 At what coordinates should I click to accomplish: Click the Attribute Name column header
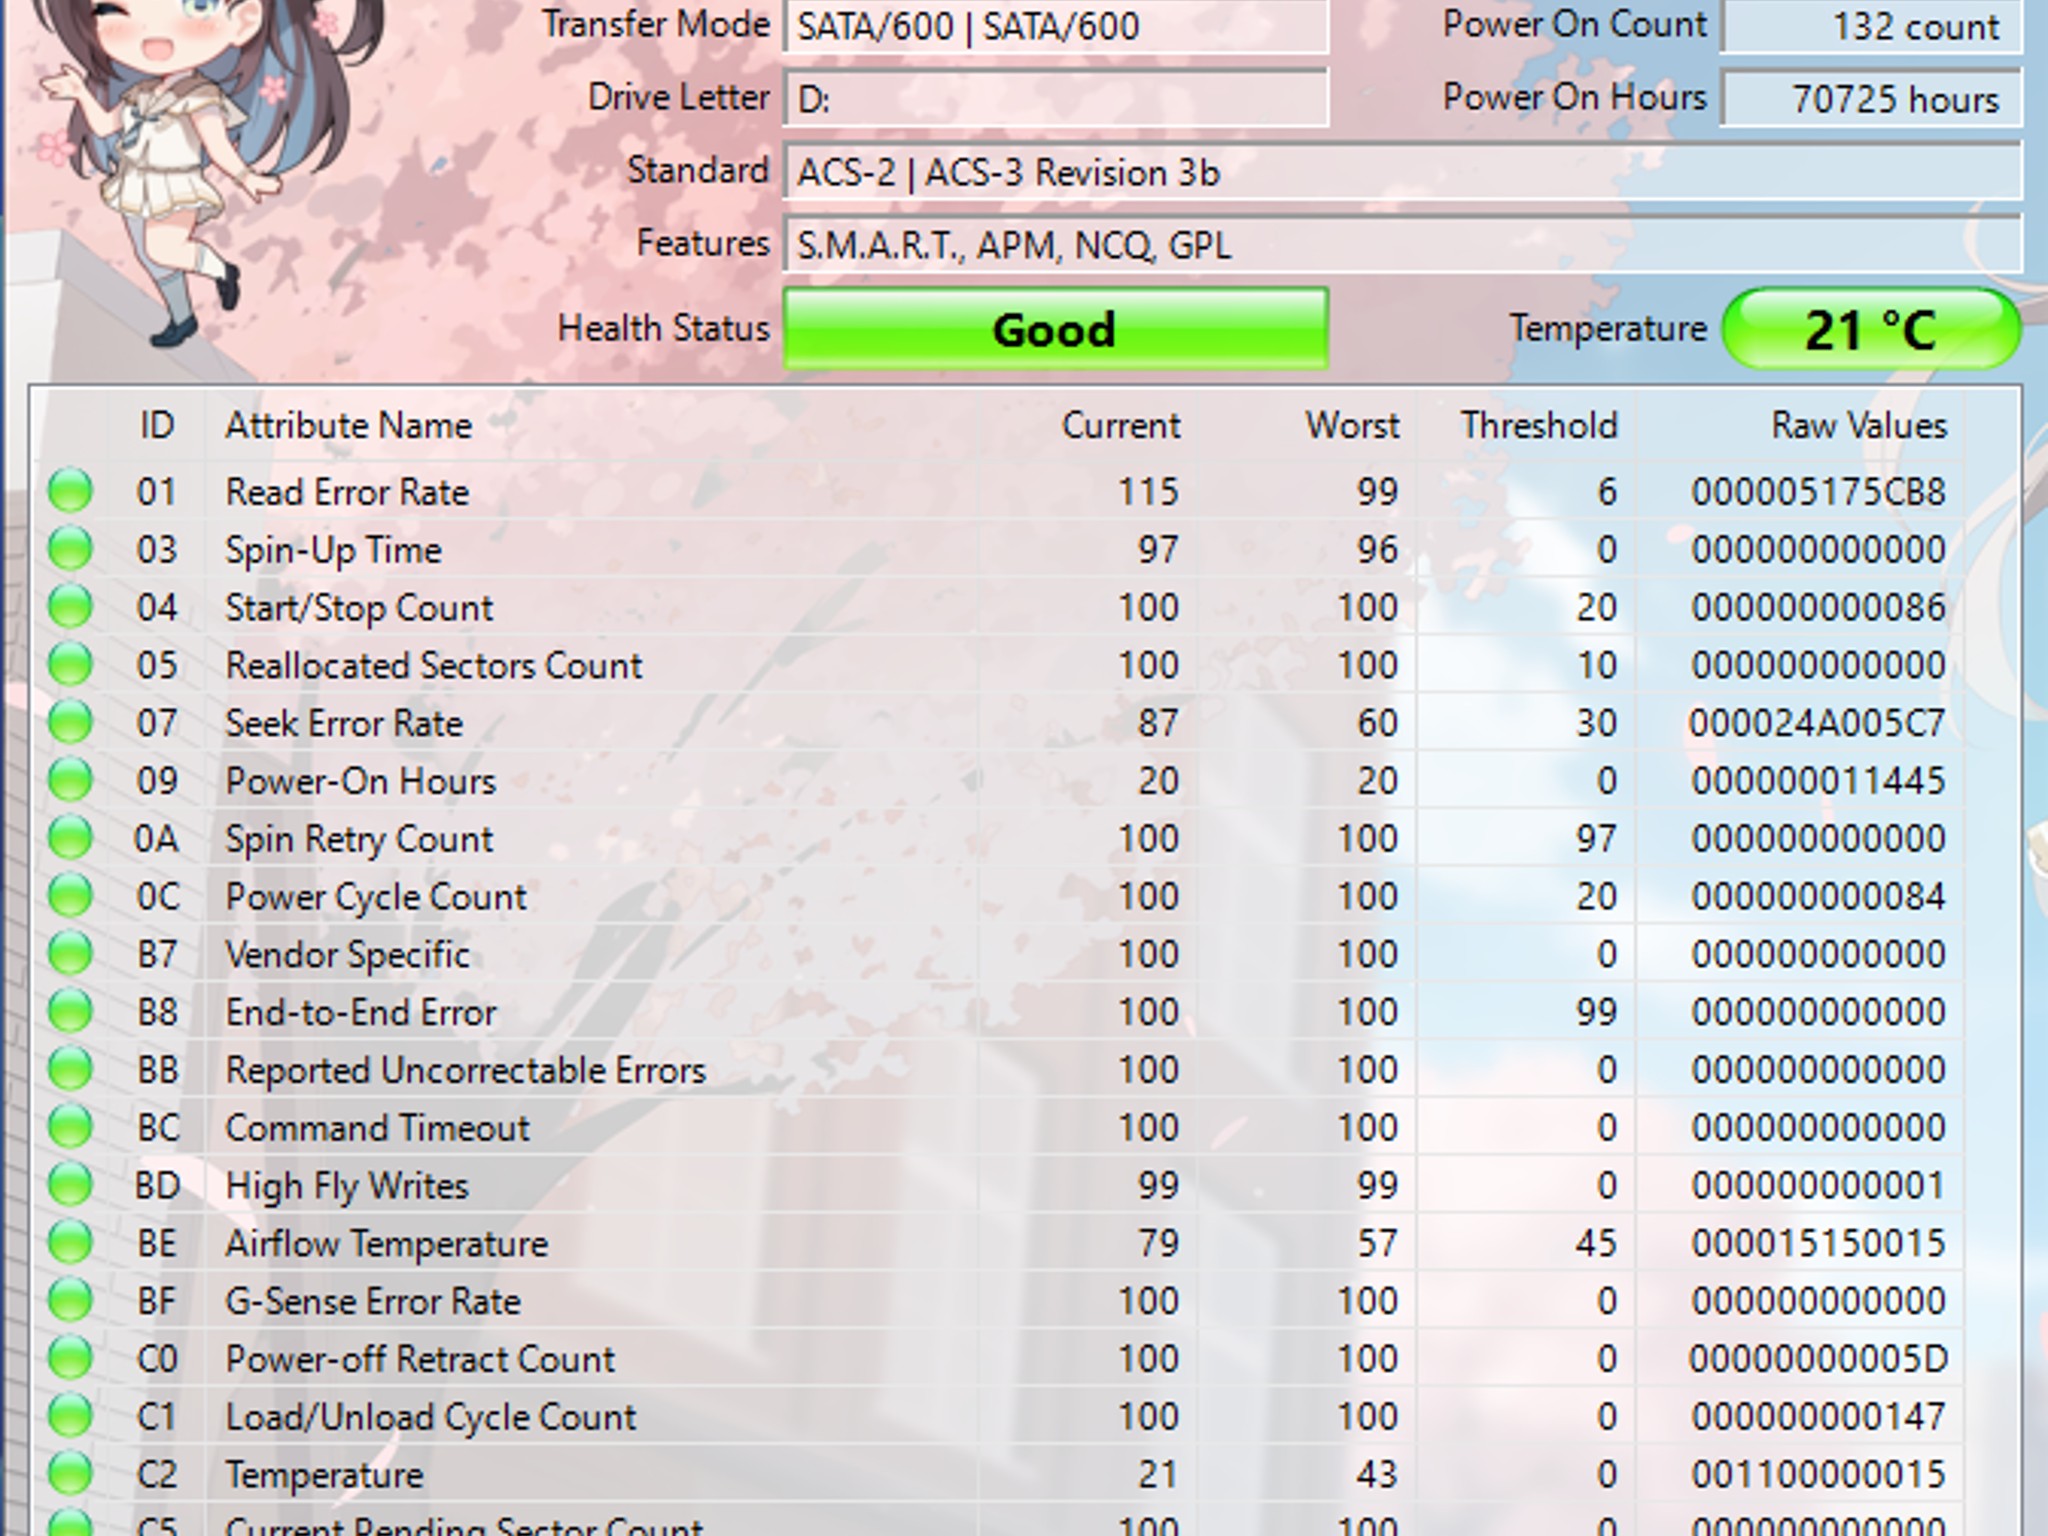point(349,426)
